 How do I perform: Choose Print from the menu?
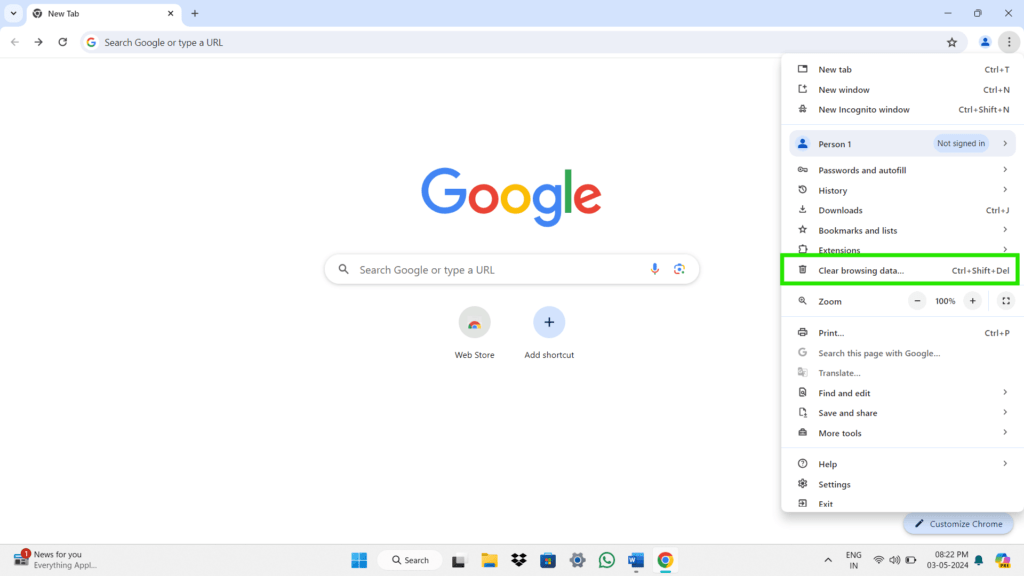(x=903, y=332)
